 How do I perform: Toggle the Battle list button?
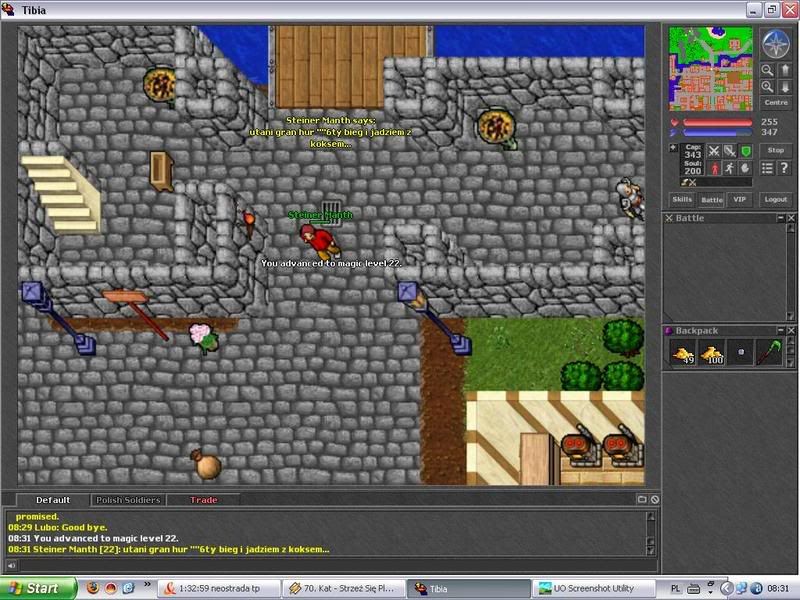click(711, 199)
